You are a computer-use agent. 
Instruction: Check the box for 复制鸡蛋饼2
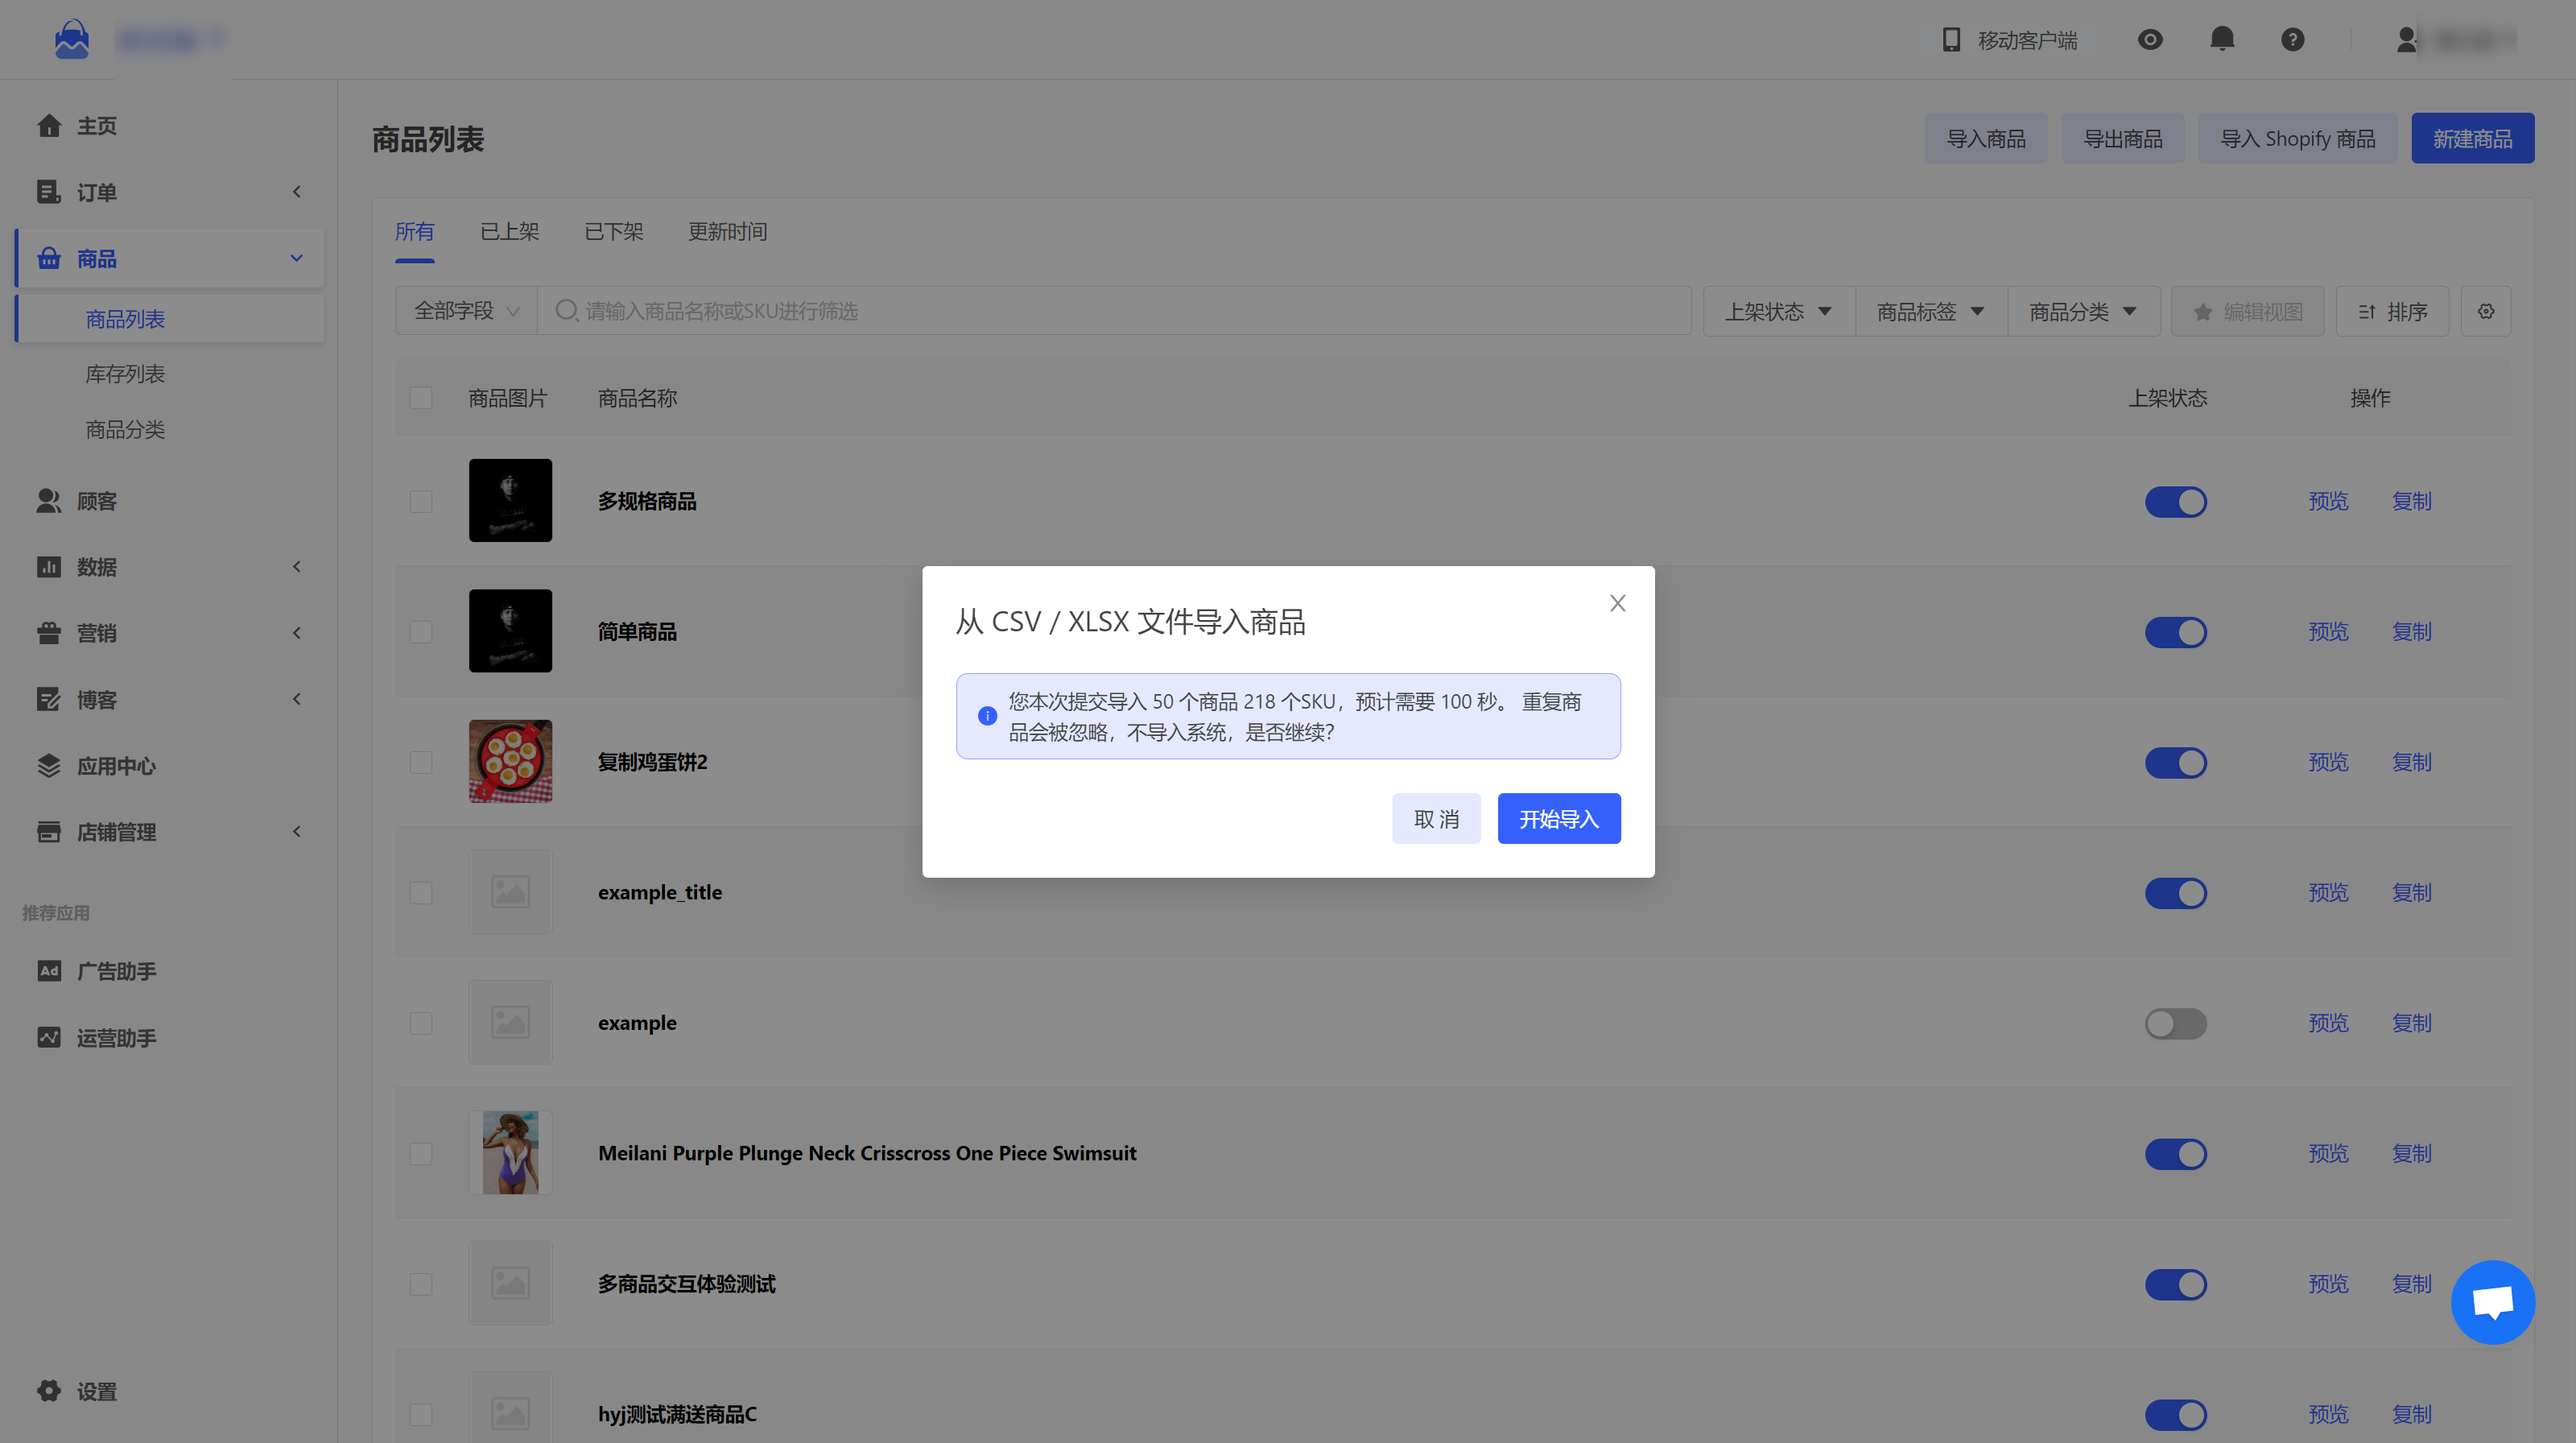[421, 762]
